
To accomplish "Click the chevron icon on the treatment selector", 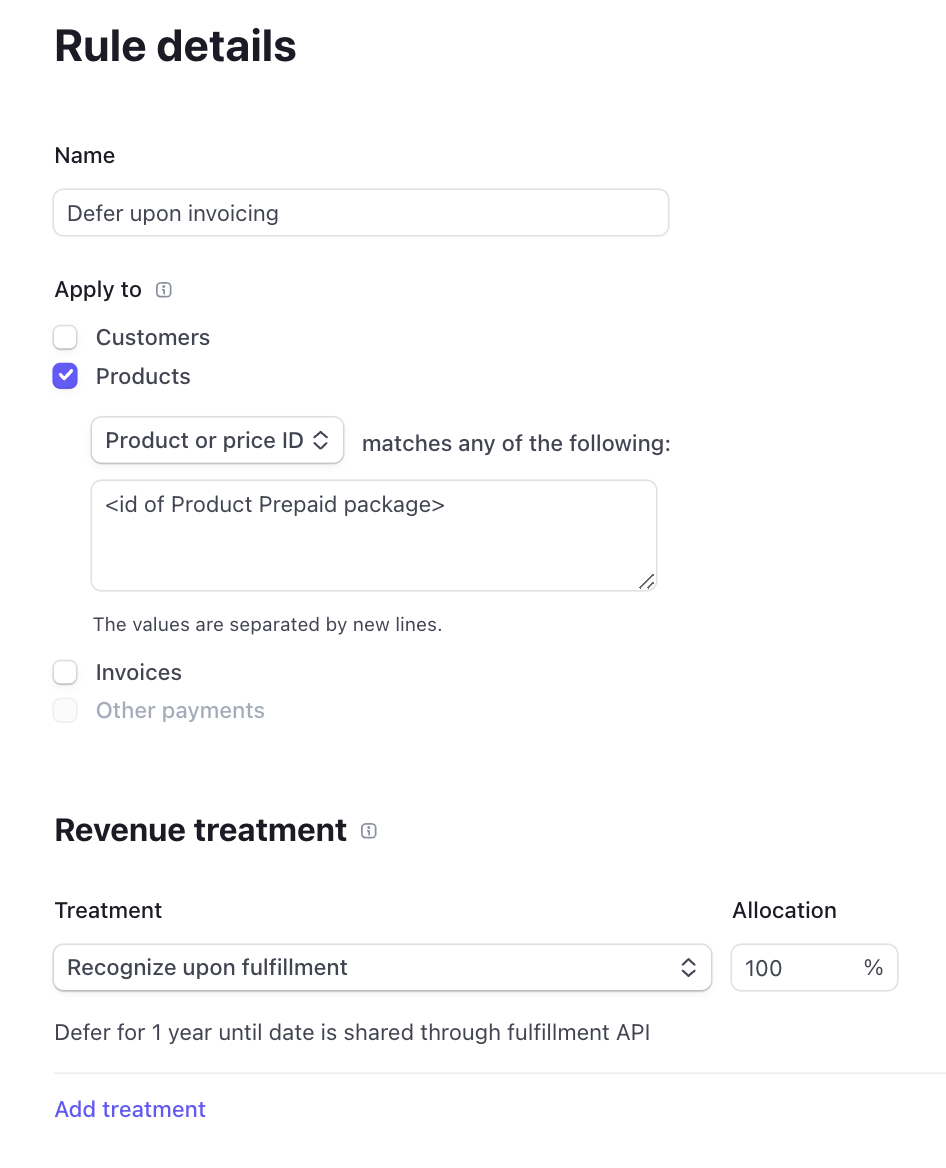I will (x=689, y=967).
